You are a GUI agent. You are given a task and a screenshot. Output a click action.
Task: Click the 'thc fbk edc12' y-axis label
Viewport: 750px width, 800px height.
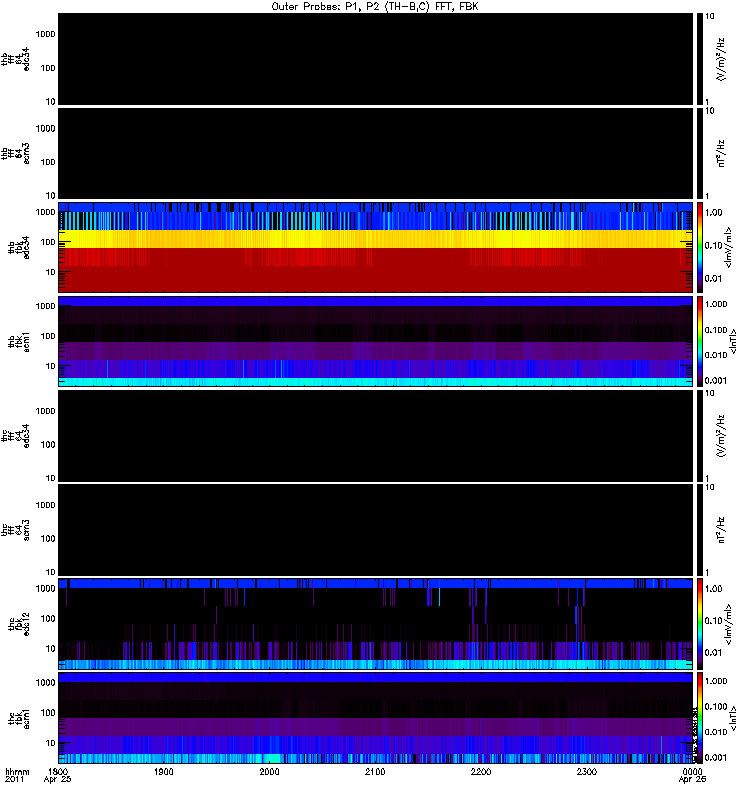(x=19, y=623)
